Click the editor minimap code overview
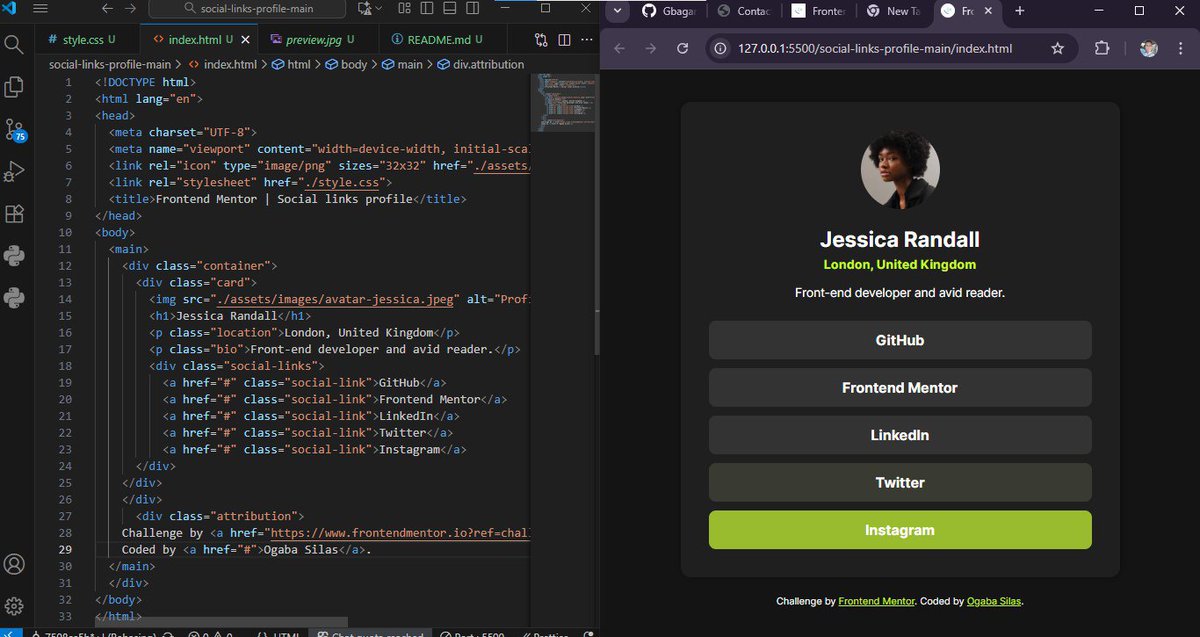This screenshot has height=637, width=1200. [562, 102]
